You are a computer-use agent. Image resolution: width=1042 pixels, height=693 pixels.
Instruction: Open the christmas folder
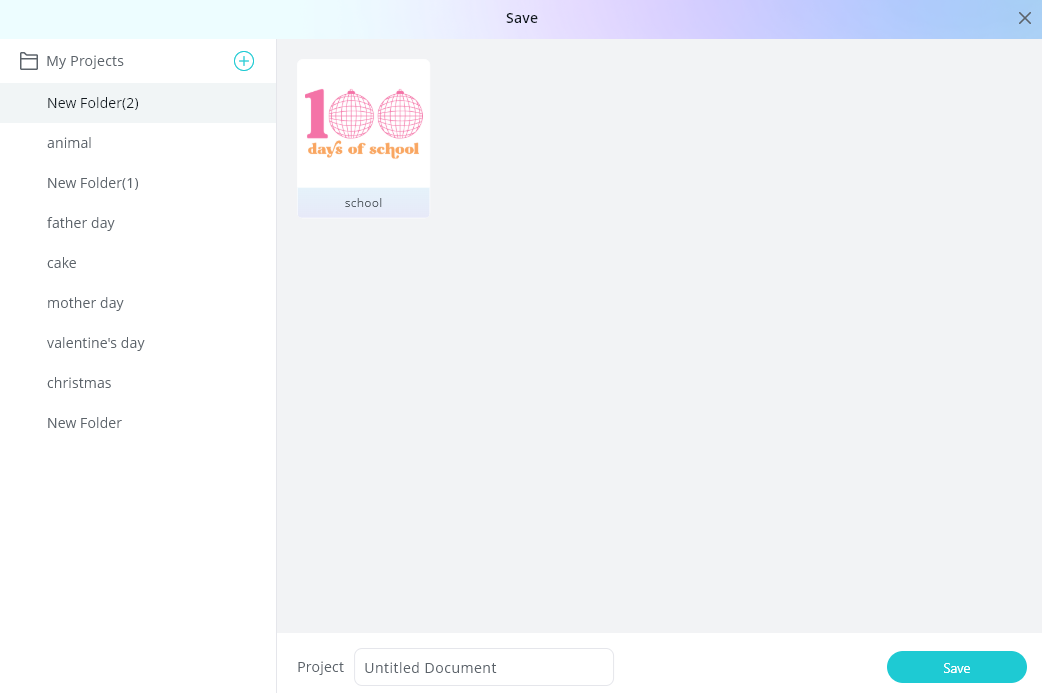(x=138, y=383)
